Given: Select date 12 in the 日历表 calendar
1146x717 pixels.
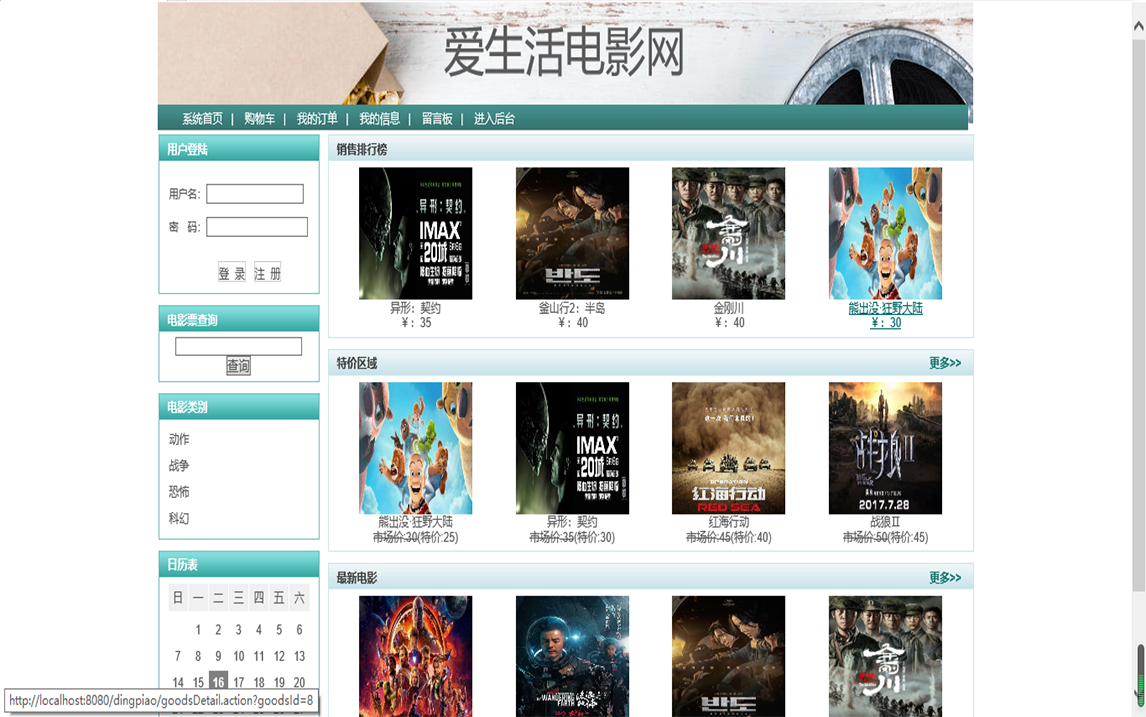Looking at the screenshot, I should coord(279,656).
